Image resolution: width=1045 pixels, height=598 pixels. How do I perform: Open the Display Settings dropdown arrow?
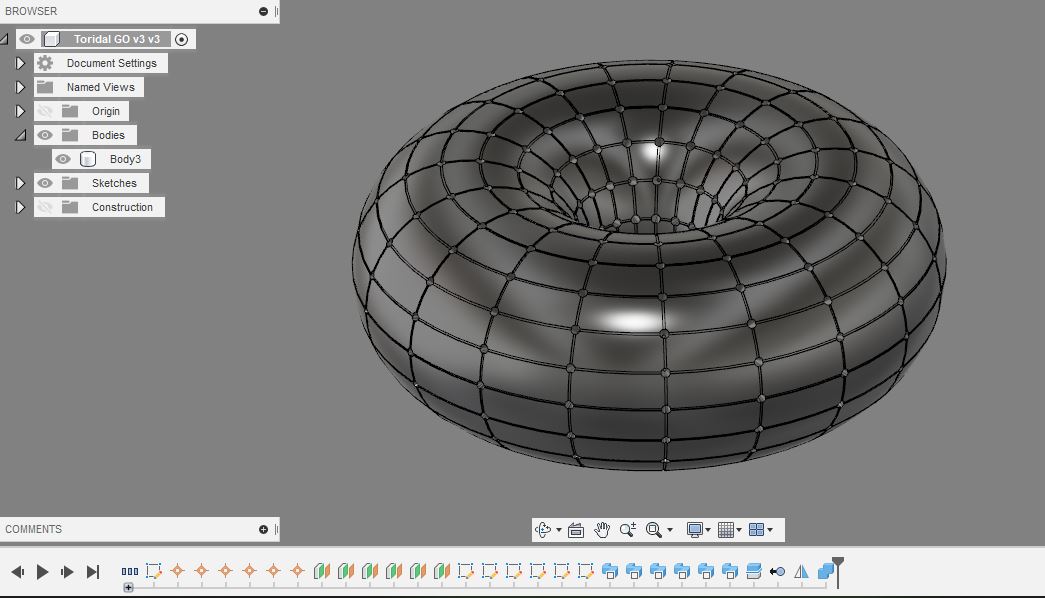[708, 530]
